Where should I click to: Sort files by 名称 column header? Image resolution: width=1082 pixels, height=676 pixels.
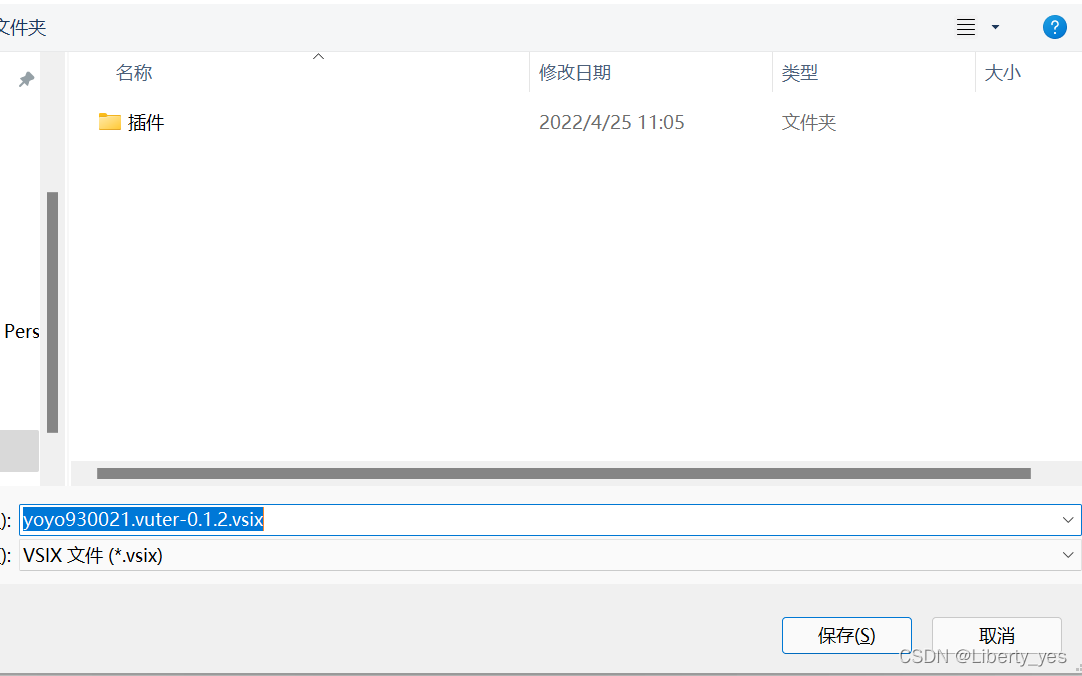[x=134, y=72]
